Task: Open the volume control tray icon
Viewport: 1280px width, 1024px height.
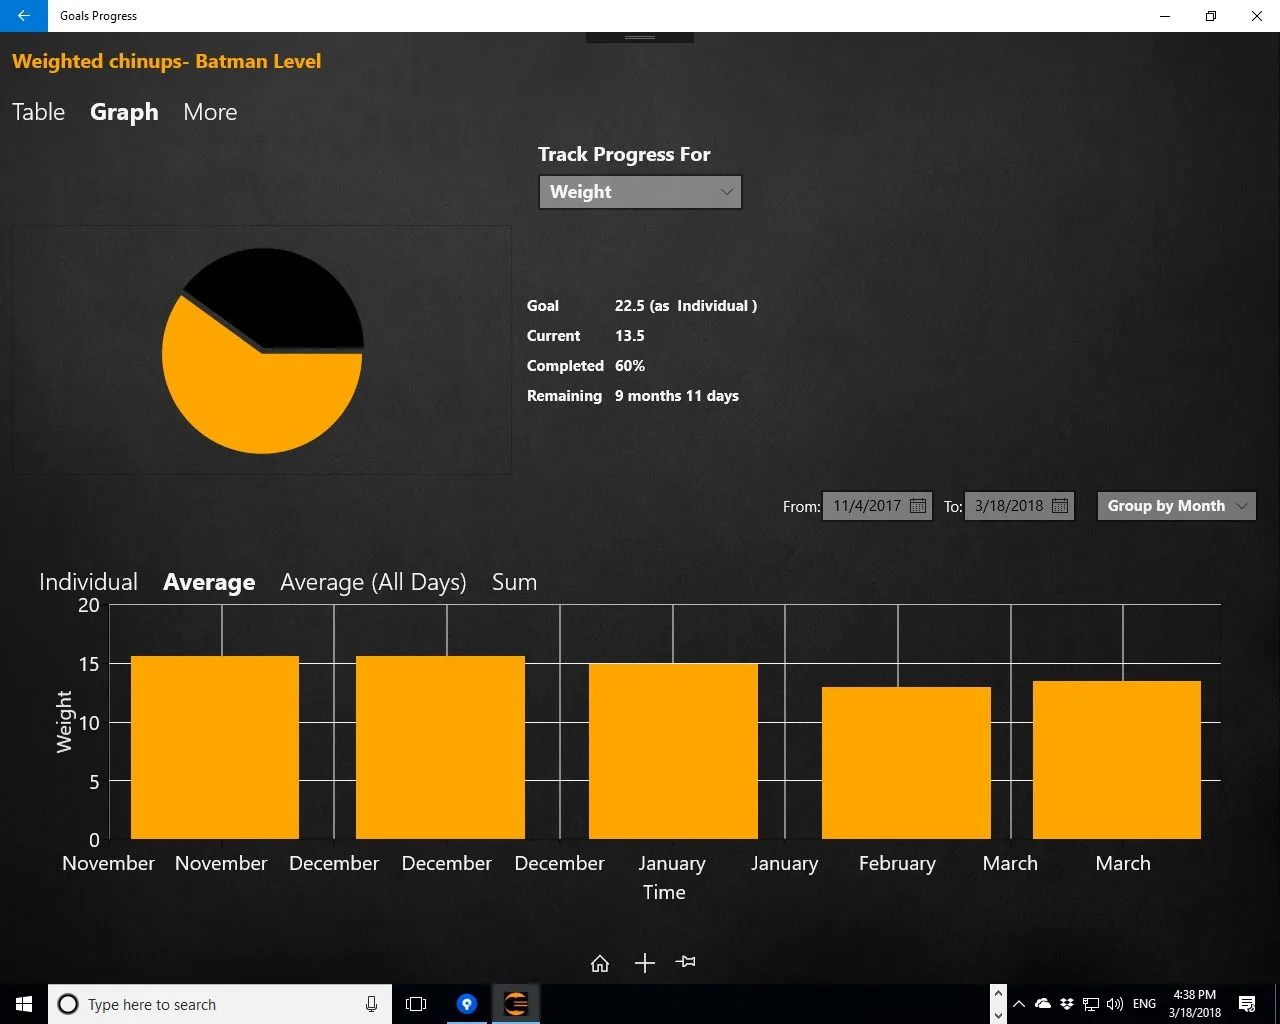Action: coord(1115,1004)
